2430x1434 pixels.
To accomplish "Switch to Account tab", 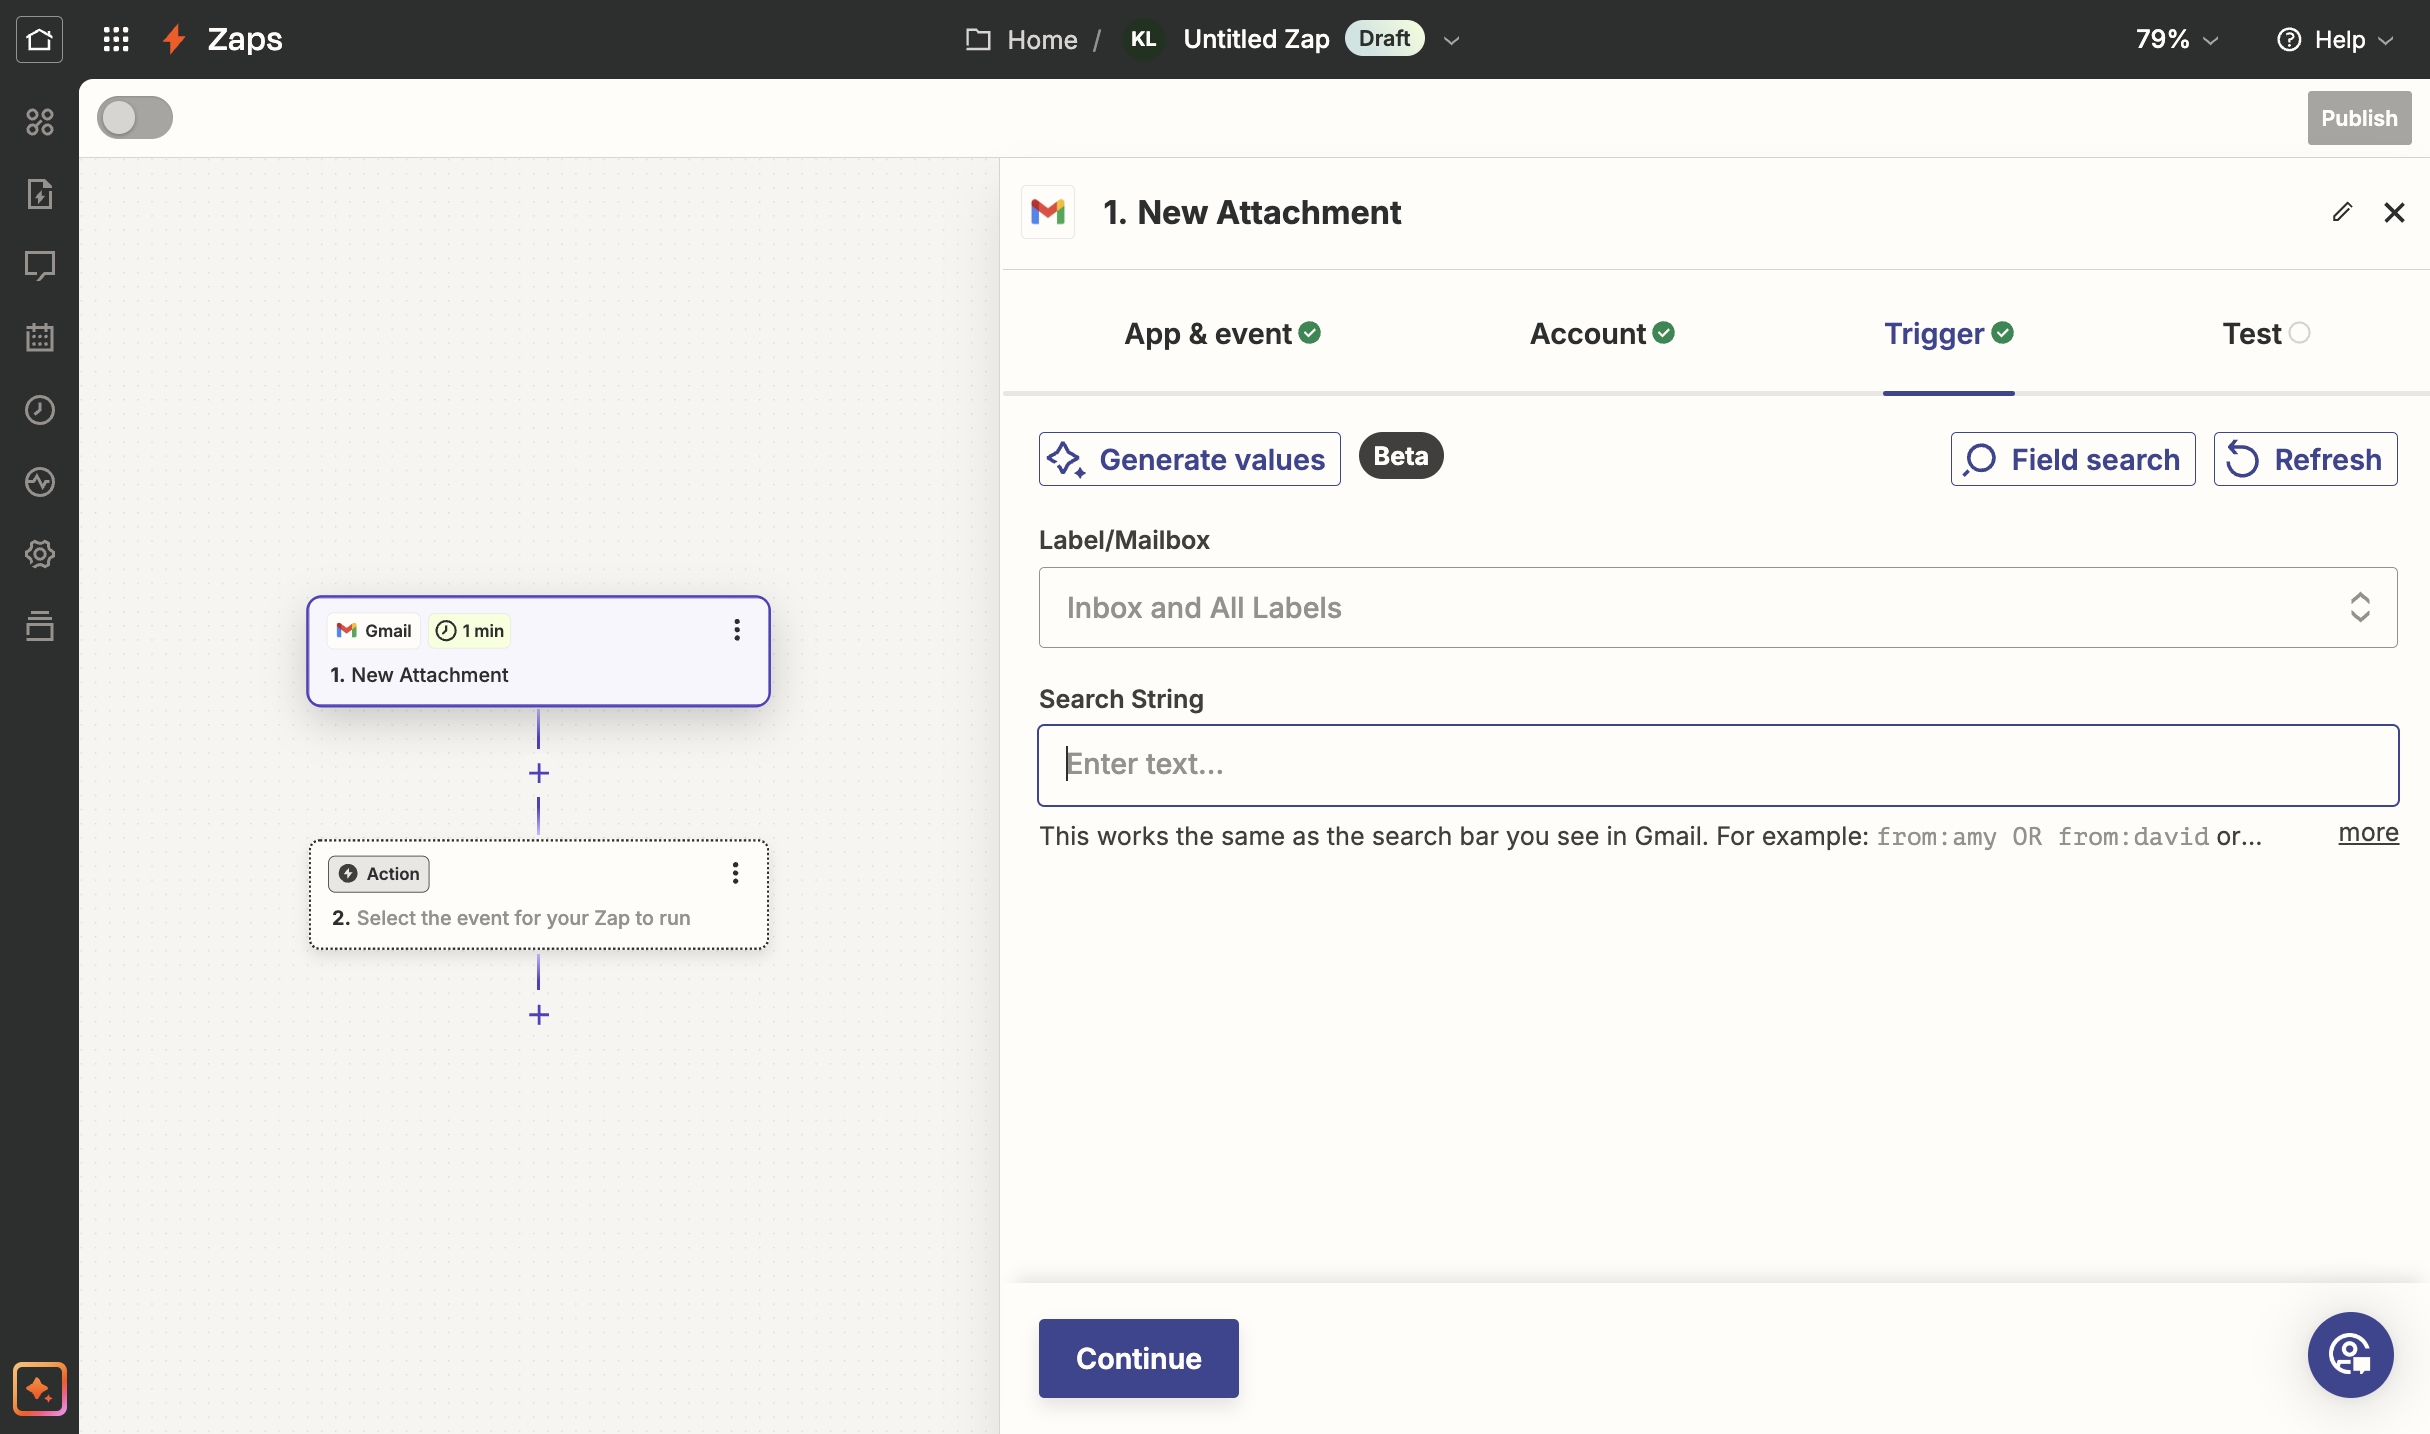I will pyautogui.click(x=1602, y=333).
